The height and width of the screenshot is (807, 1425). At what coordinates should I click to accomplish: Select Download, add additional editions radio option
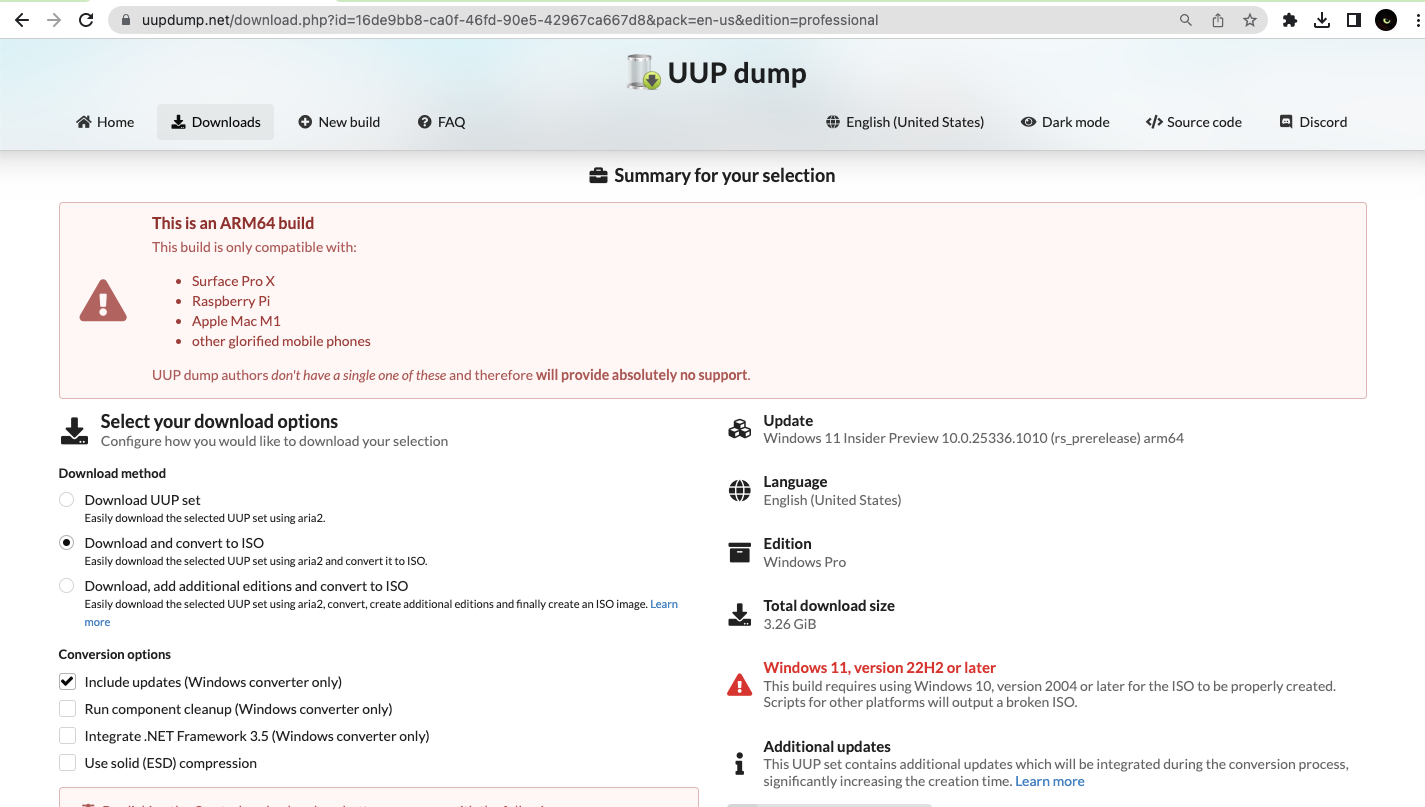pos(66,586)
